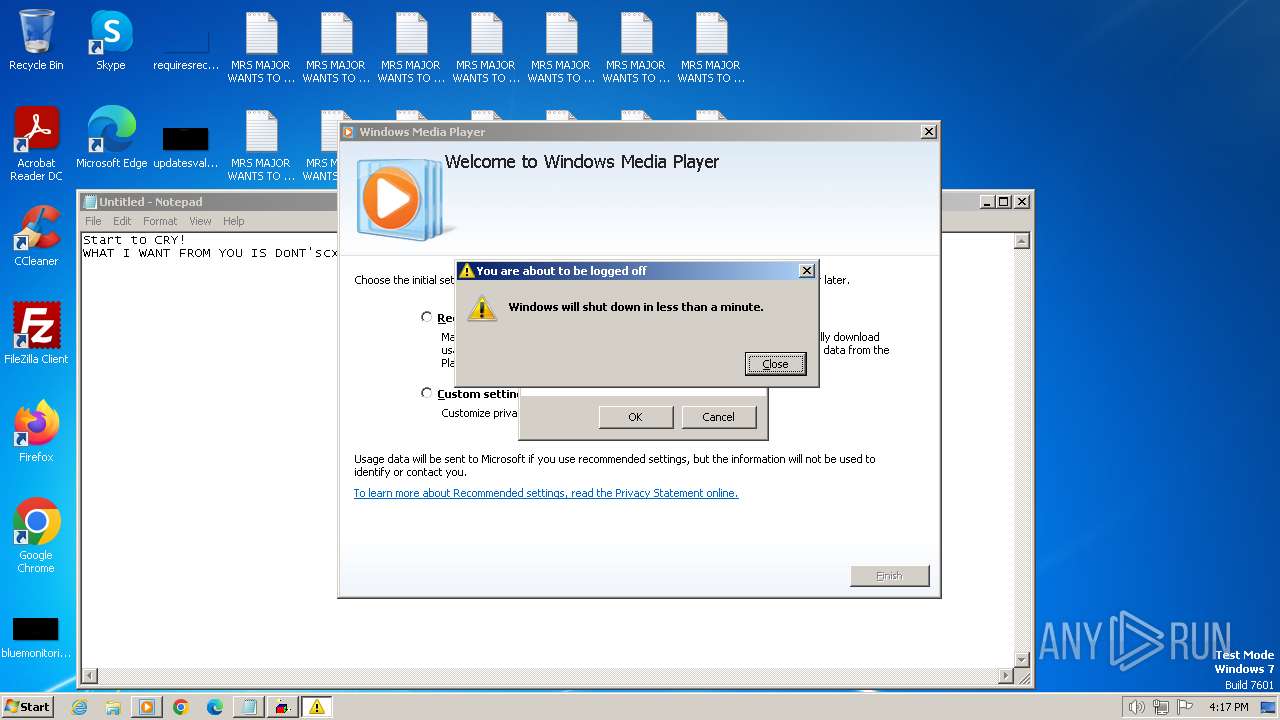This screenshot has height=720, width=1280.
Task: Open the Edit menu in Notepad
Action: (122, 221)
